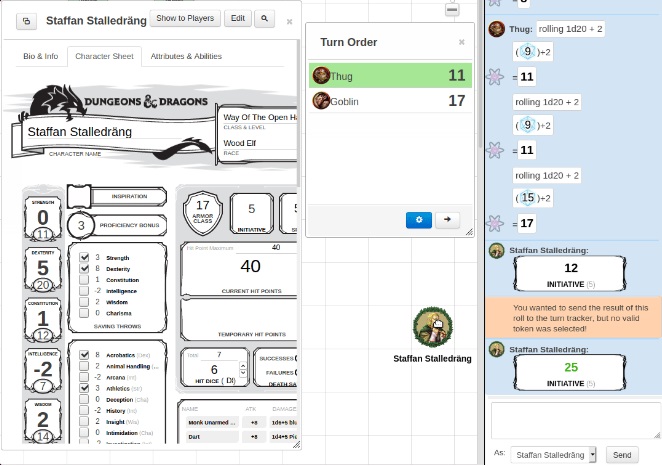Click the character name field

[118, 132]
